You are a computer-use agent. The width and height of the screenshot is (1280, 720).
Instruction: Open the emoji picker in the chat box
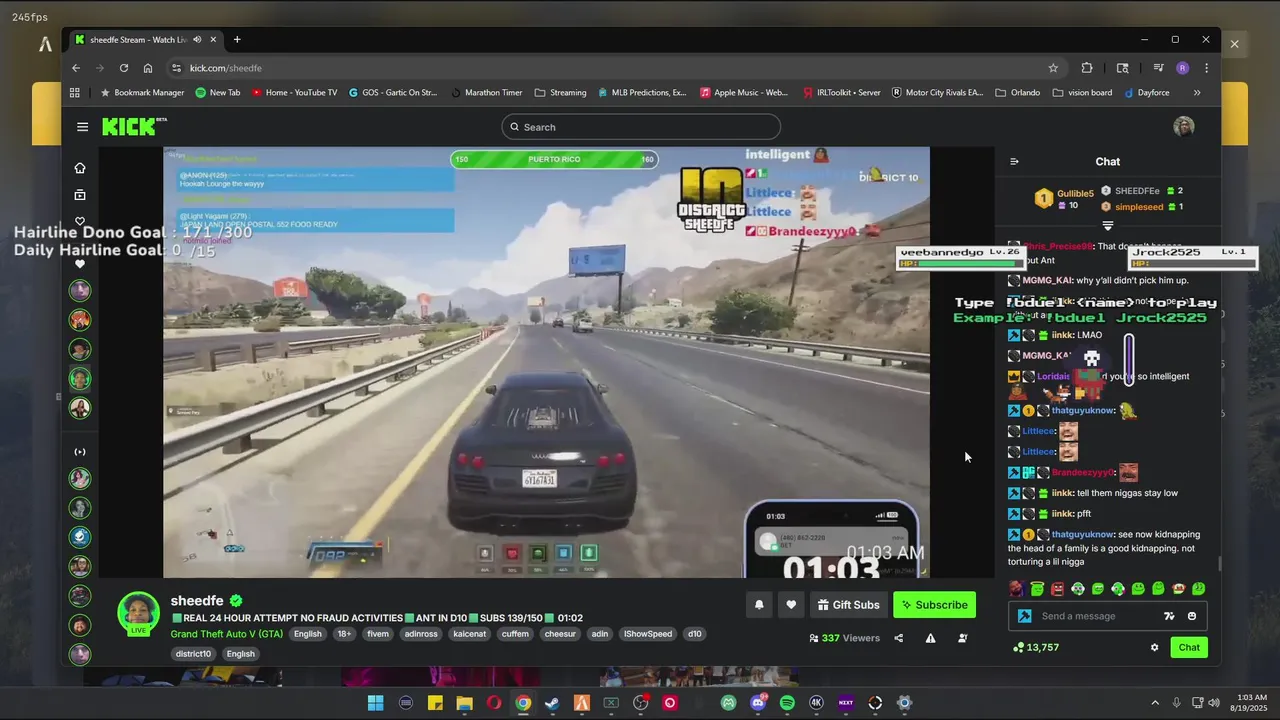click(x=1192, y=616)
